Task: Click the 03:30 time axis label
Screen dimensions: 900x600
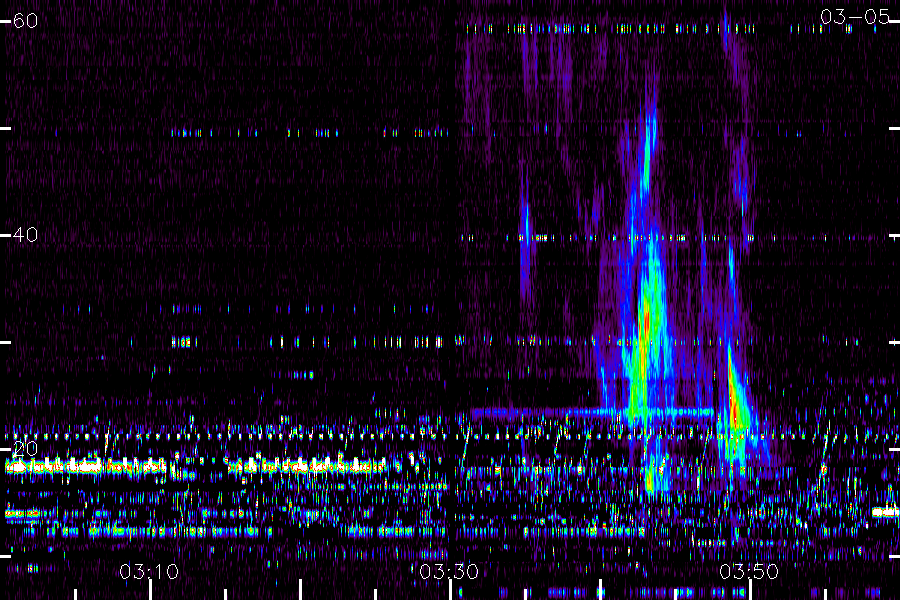Action: [x=449, y=572]
